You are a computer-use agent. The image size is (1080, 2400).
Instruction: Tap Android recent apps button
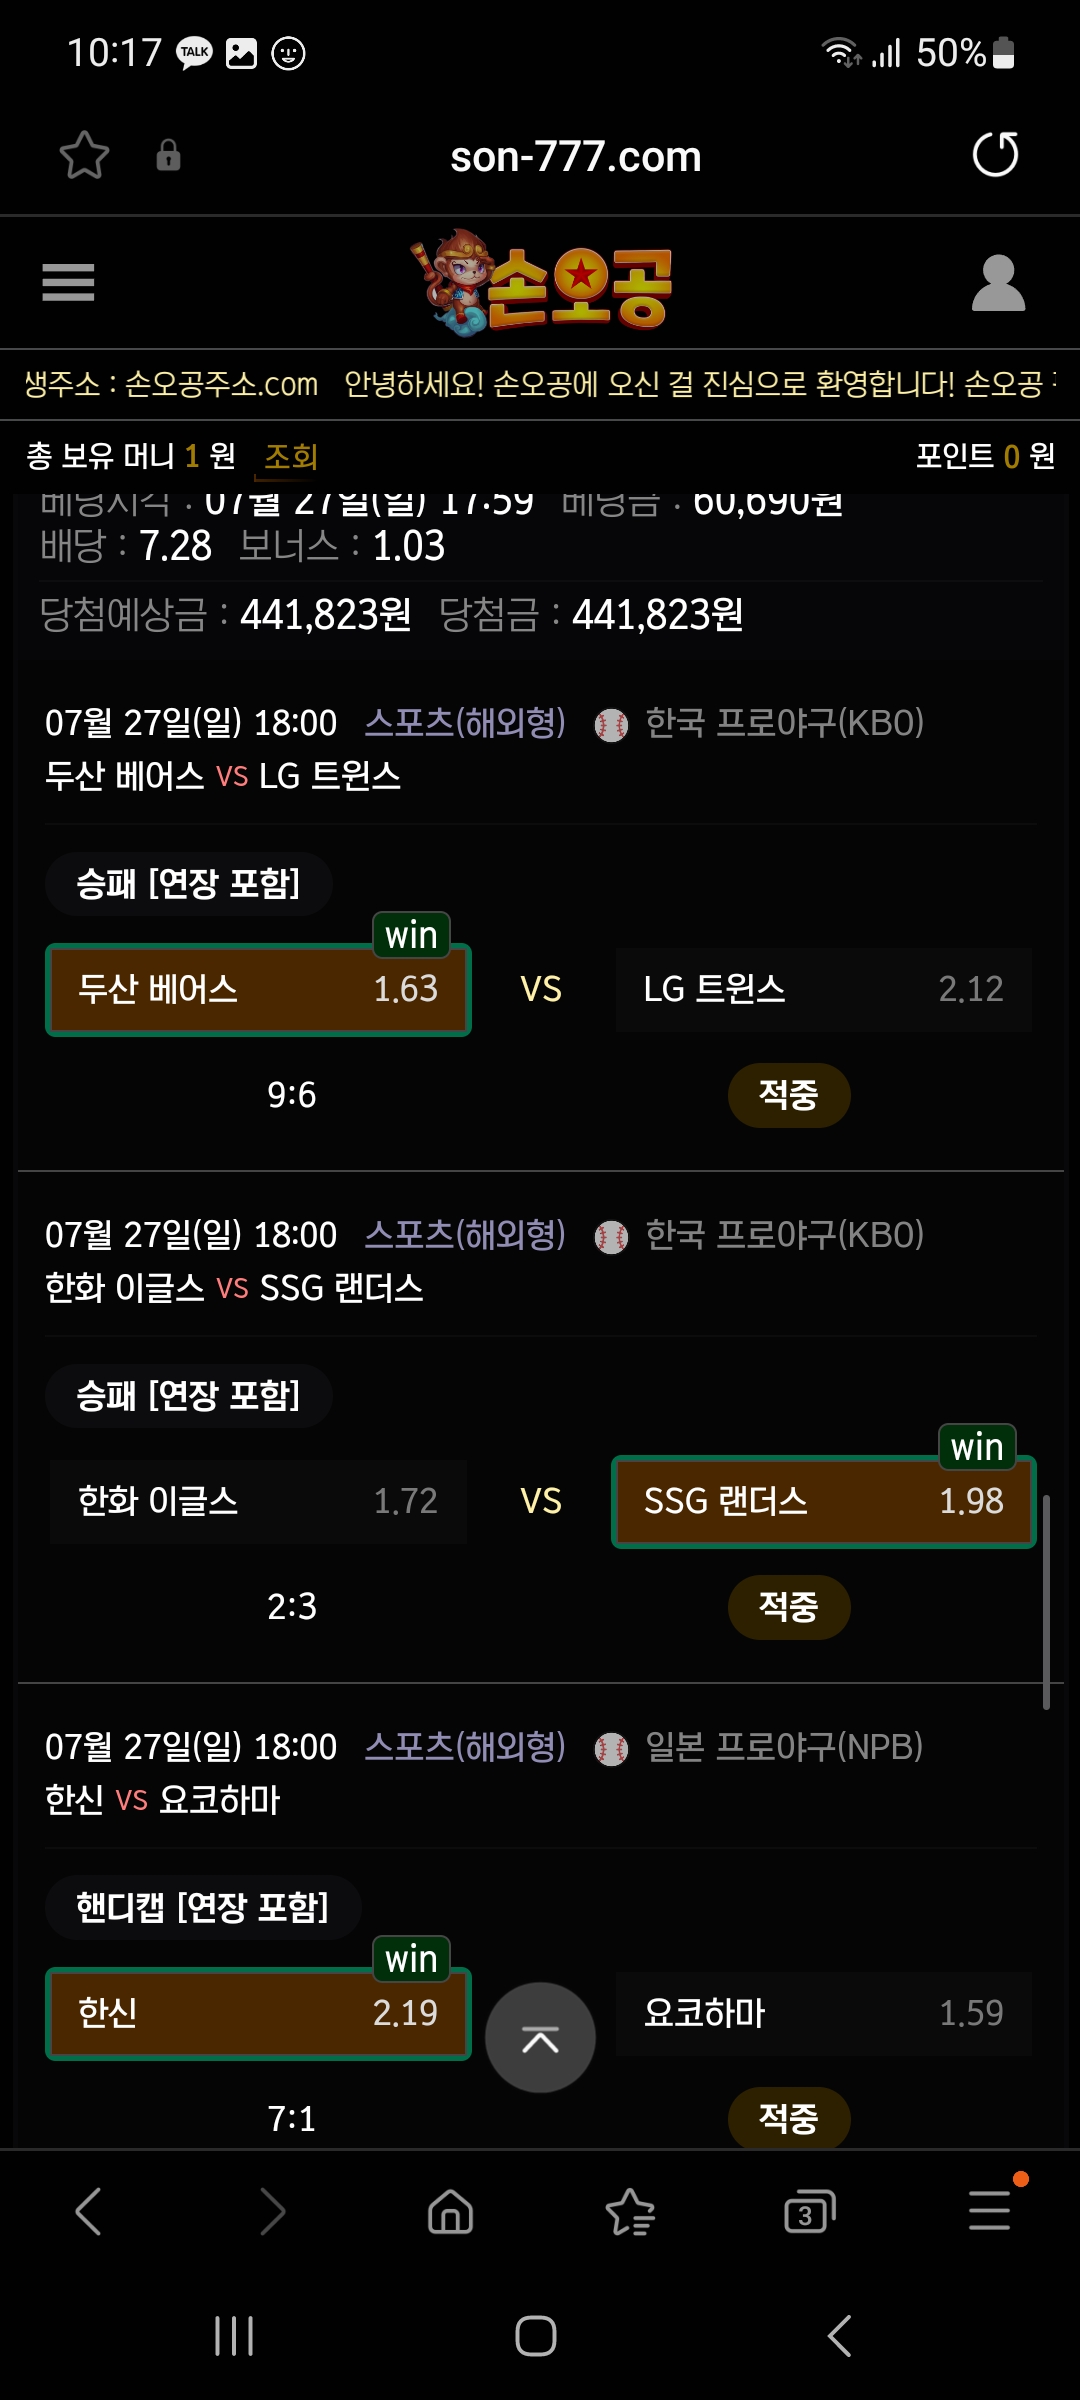point(235,2336)
